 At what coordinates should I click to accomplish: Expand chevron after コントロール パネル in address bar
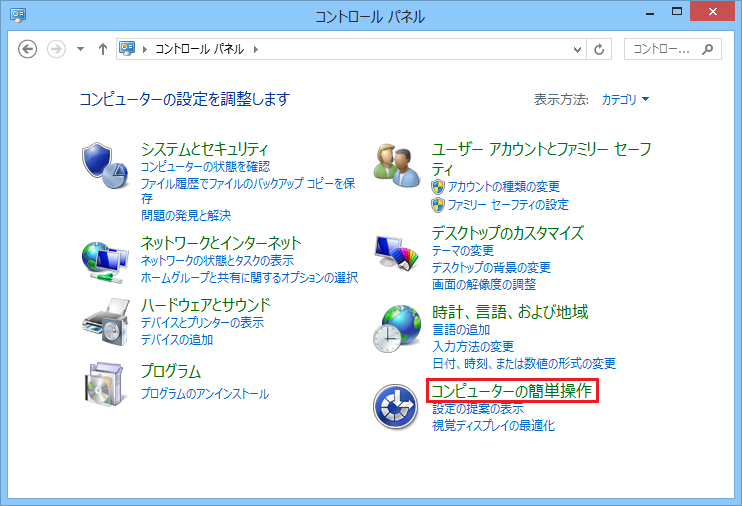click(x=256, y=49)
